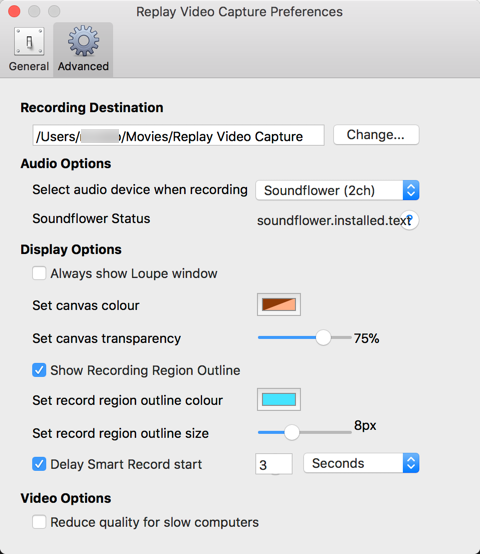Select the Advanced gear tab
Image resolution: width=480 pixels, height=554 pixels.
(83, 49)
